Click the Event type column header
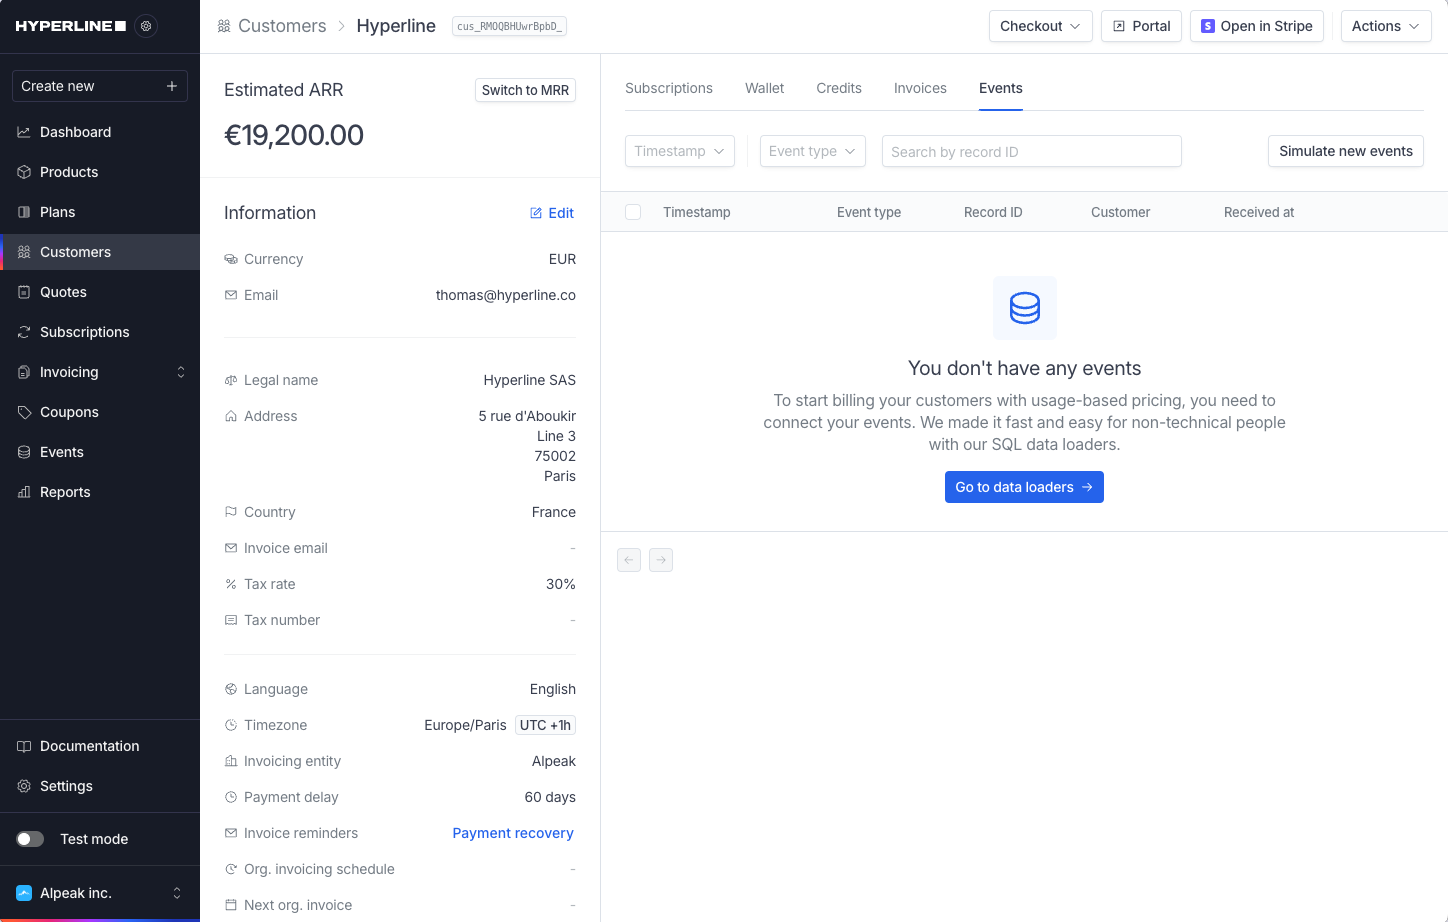This screenshot has height=922, width=1448. click(x=869, y=212)
